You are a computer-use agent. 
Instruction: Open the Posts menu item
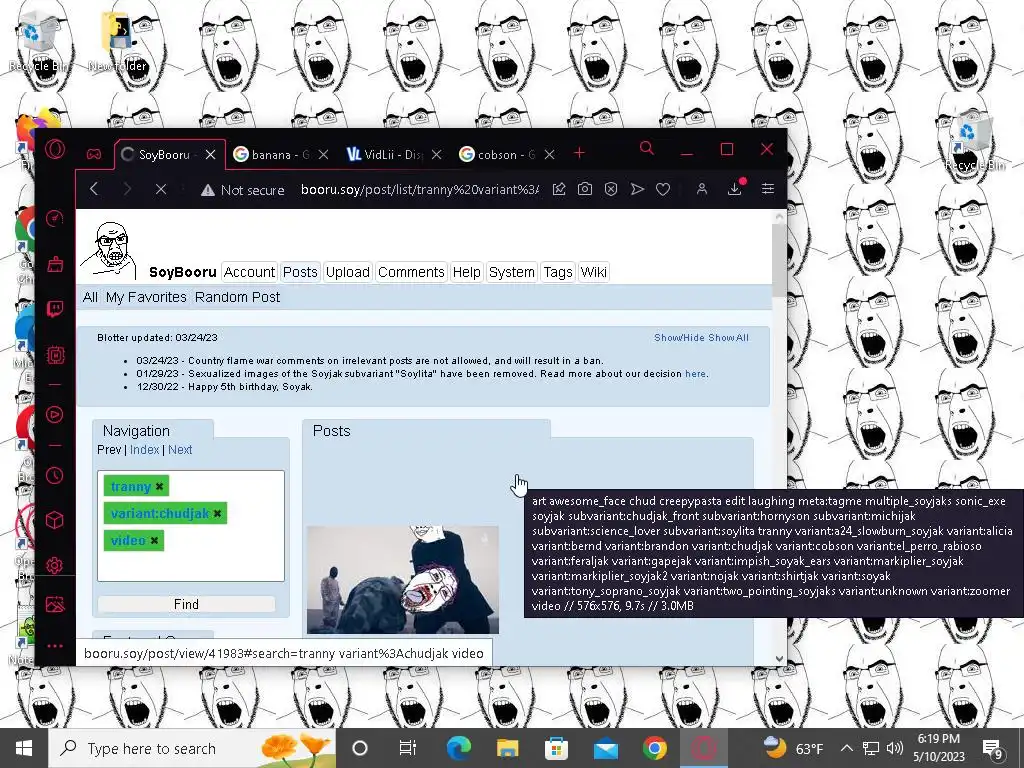tap(300, 272)
